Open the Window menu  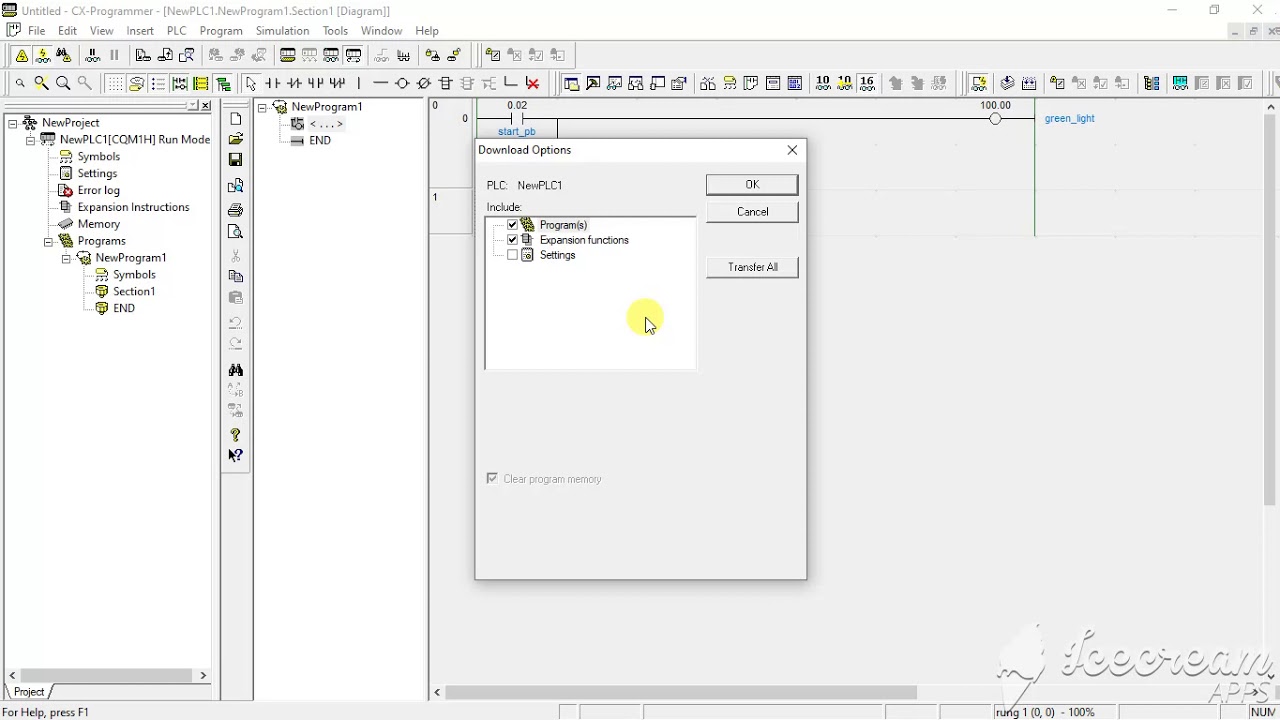coord(381,31)
